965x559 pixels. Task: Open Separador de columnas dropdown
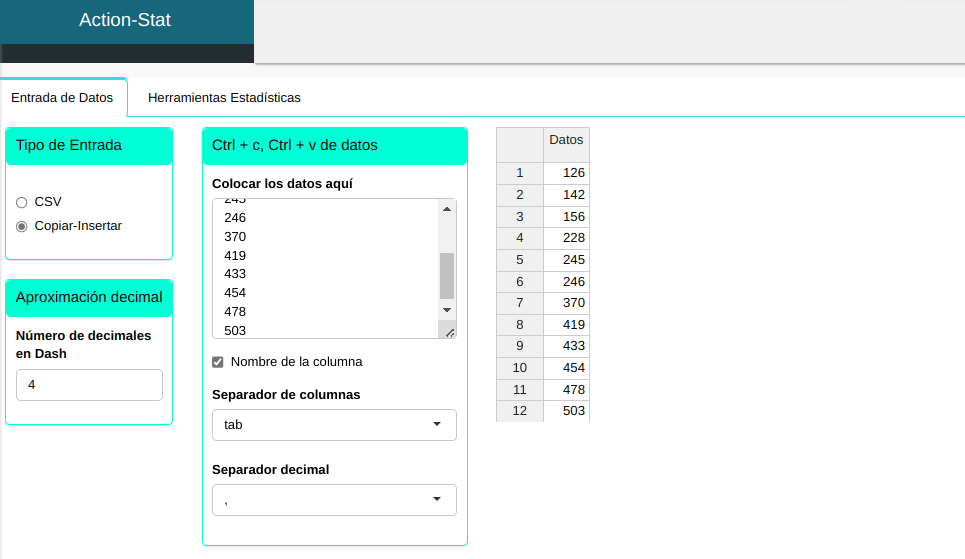334,425
